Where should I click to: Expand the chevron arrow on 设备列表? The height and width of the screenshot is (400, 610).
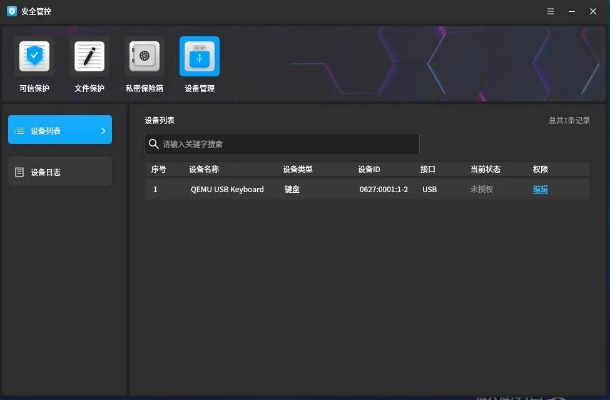tap(102, 130)
